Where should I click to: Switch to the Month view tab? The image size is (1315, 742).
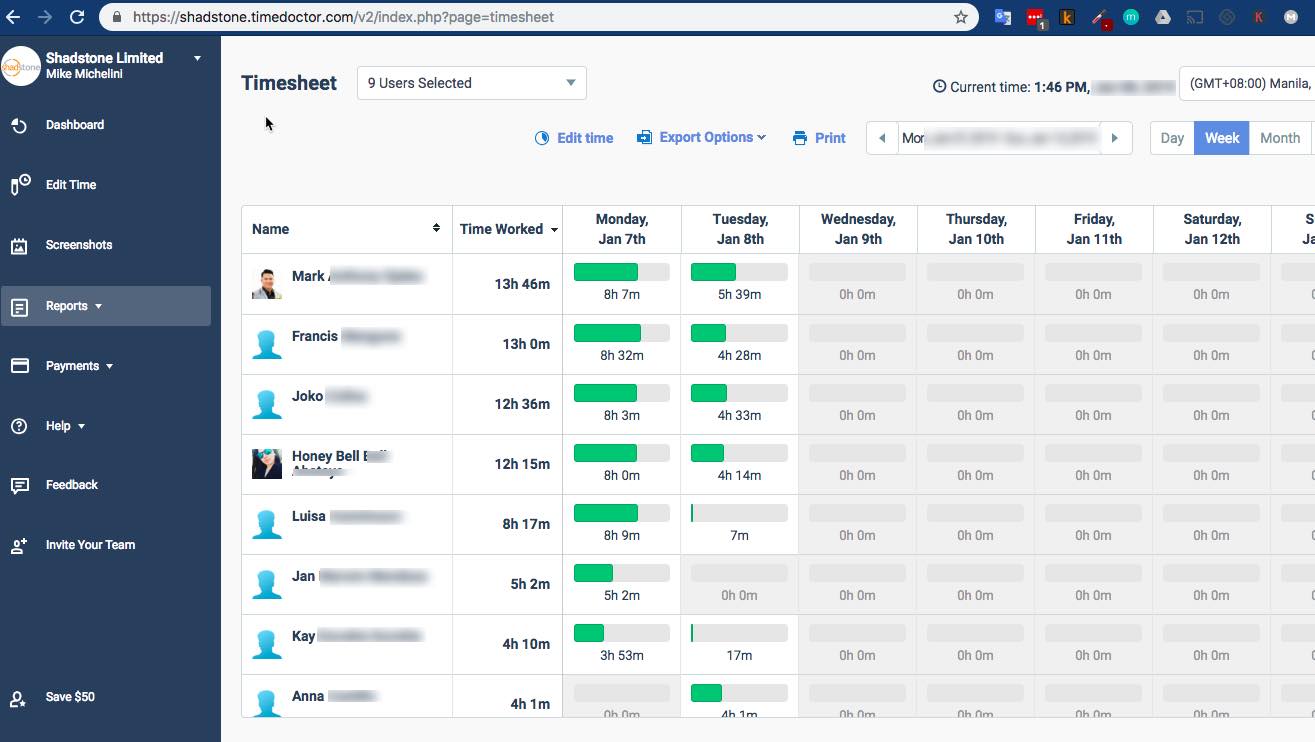[x=1280, y=138]
